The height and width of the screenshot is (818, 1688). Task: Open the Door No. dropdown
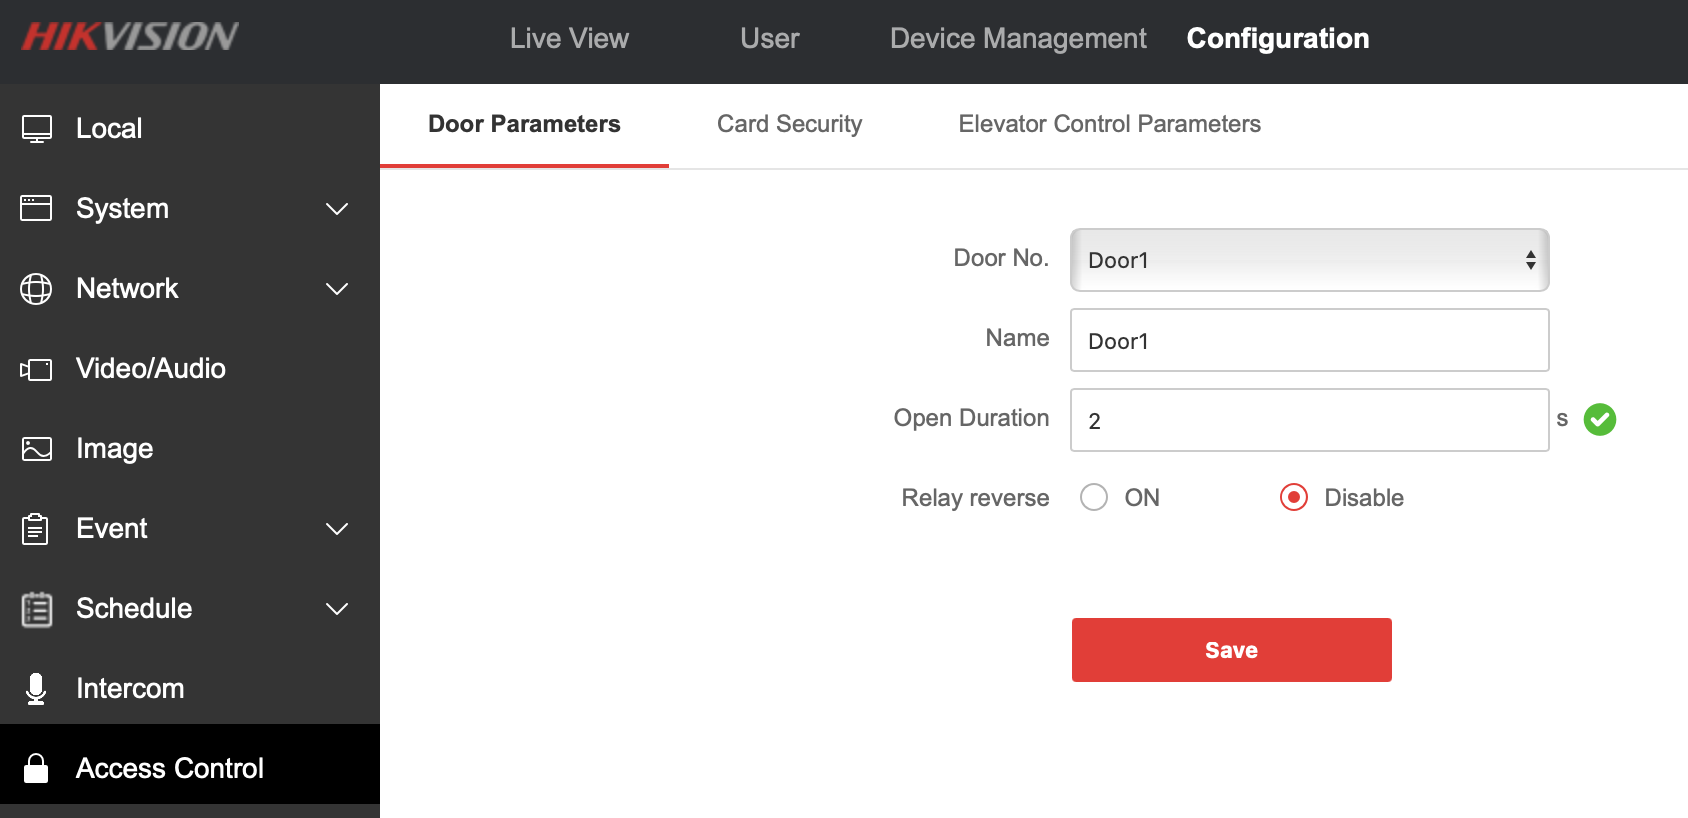pos(1309,260)
